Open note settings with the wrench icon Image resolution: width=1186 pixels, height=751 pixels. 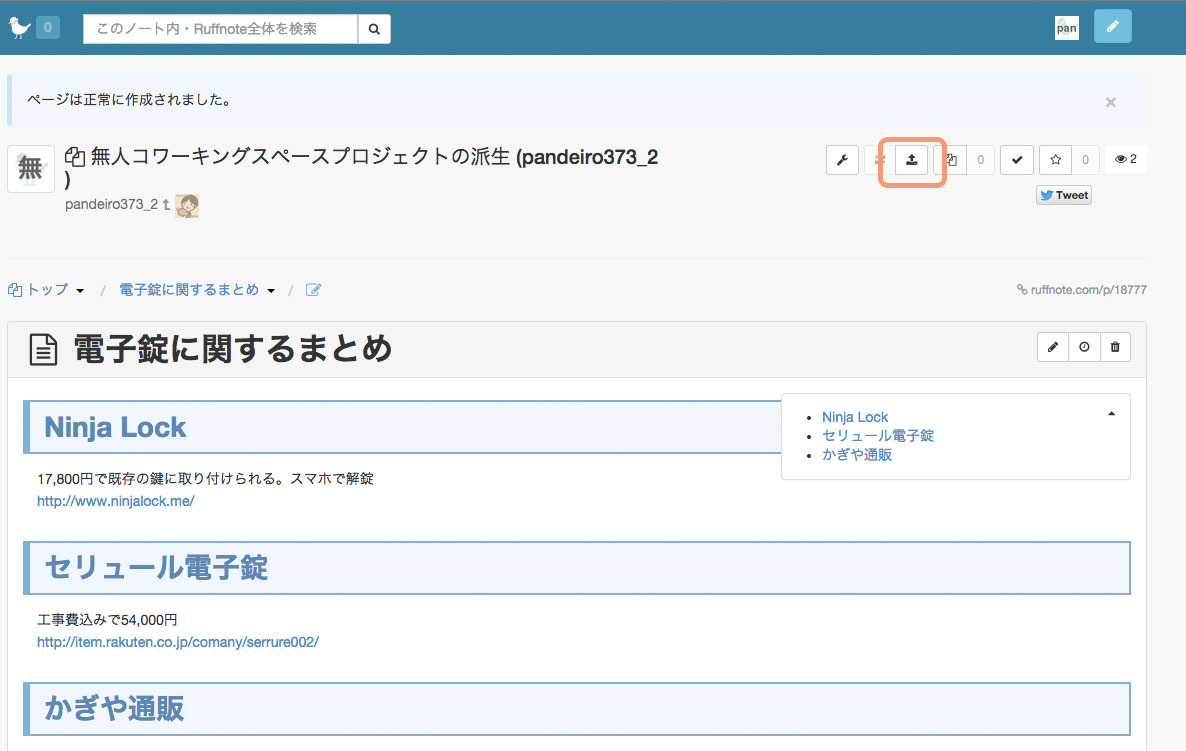coord(842,160)
